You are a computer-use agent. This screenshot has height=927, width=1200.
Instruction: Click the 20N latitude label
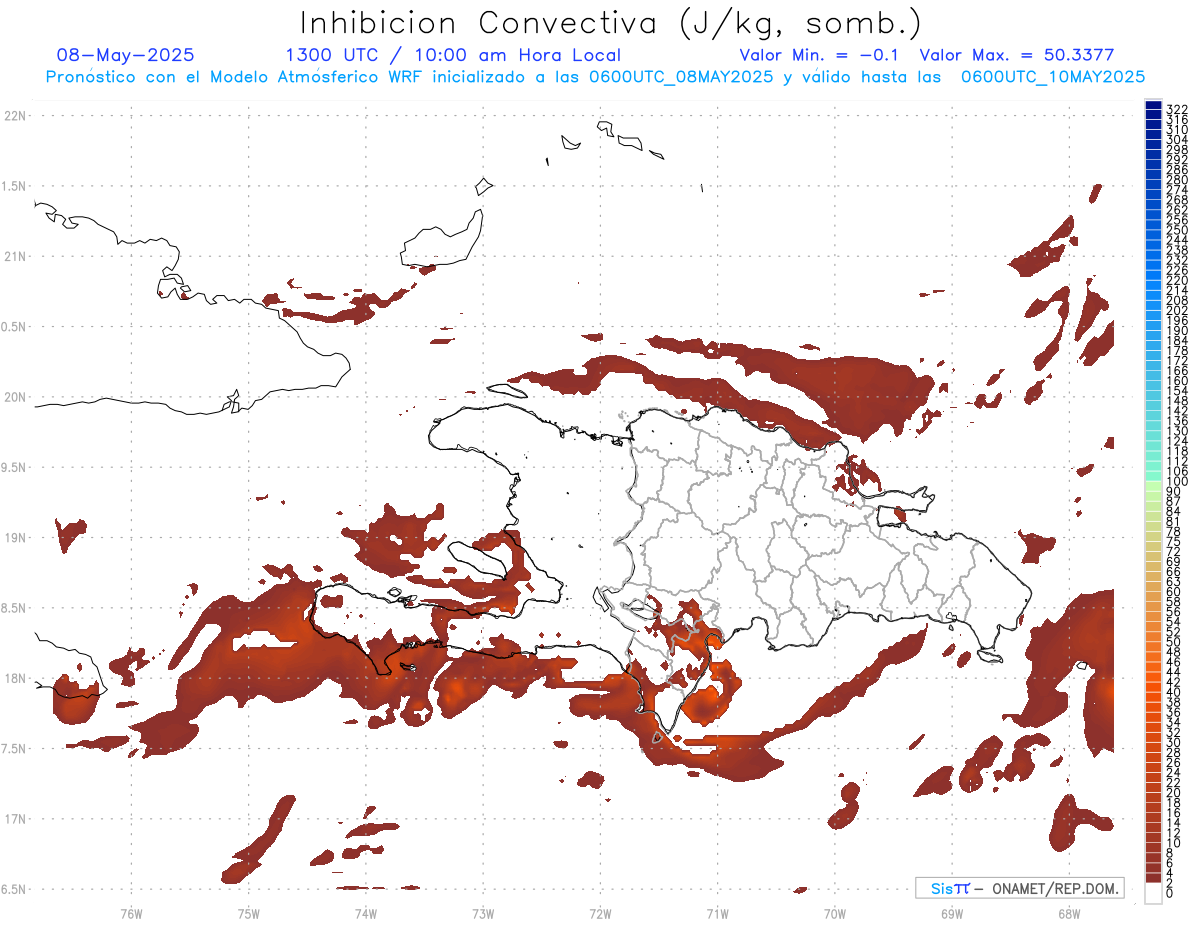coord(16,397)
